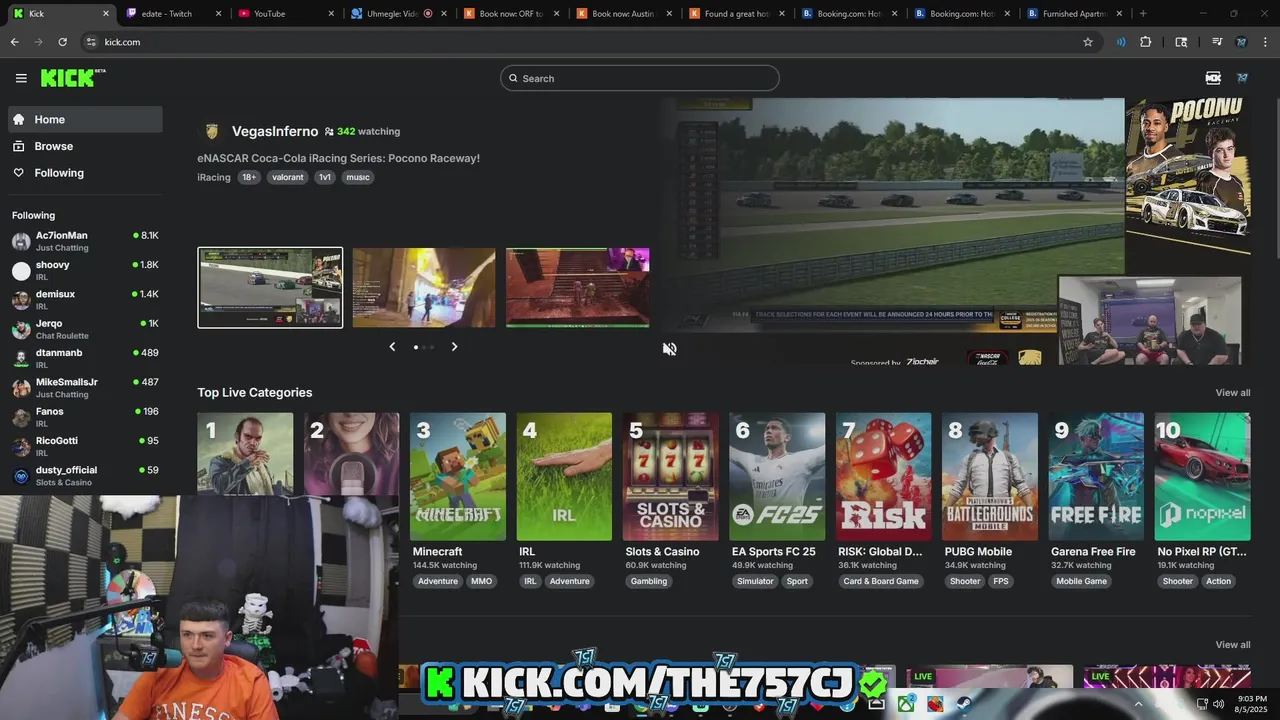Select the third carousel thumbnail with stairs
The height and width of the screenshot is (720, 1280).
click(578, 288)
